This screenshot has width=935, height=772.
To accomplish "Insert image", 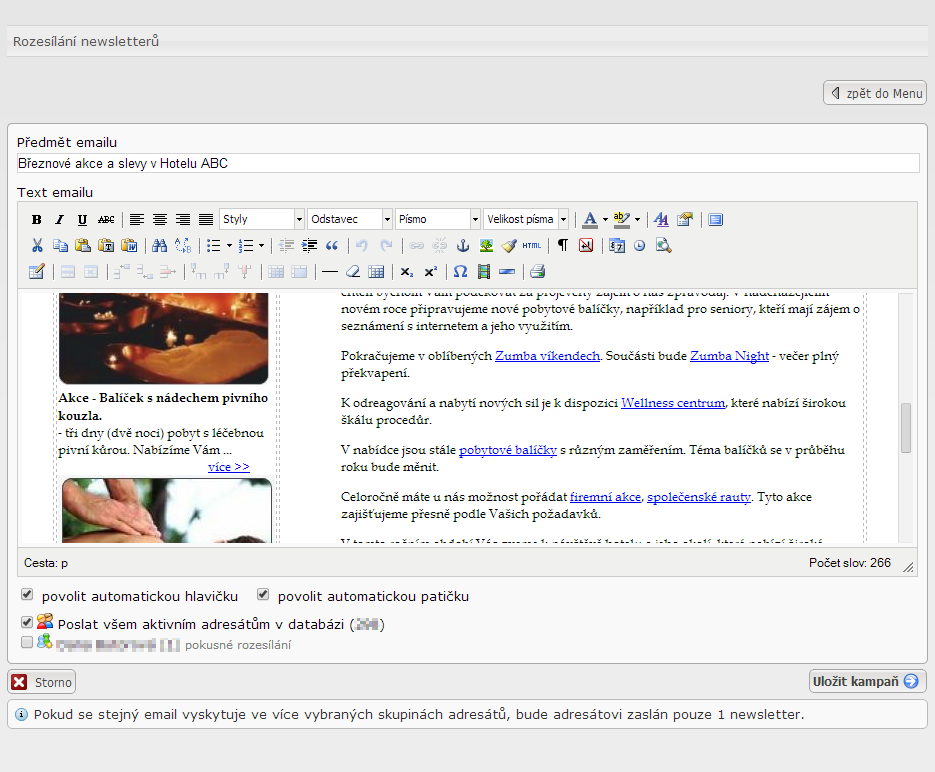I will pos(486,246).
